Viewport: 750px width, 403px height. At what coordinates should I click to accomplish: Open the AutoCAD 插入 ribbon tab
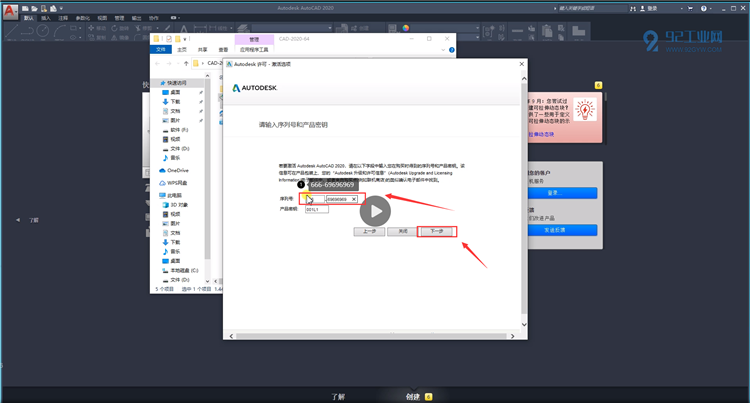46,18
